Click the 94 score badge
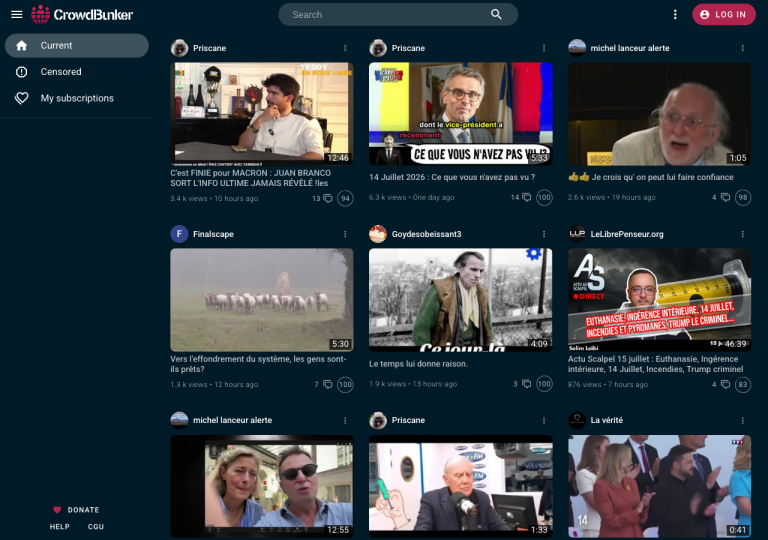The width and height of the screenshot is (768, 540). (x=345, y=198)
